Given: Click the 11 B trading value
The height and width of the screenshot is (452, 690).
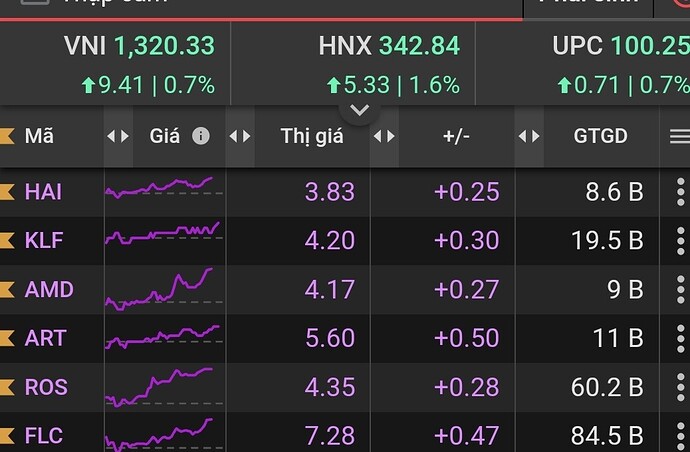Looking at the screenshot, I should tap(618, 338).
